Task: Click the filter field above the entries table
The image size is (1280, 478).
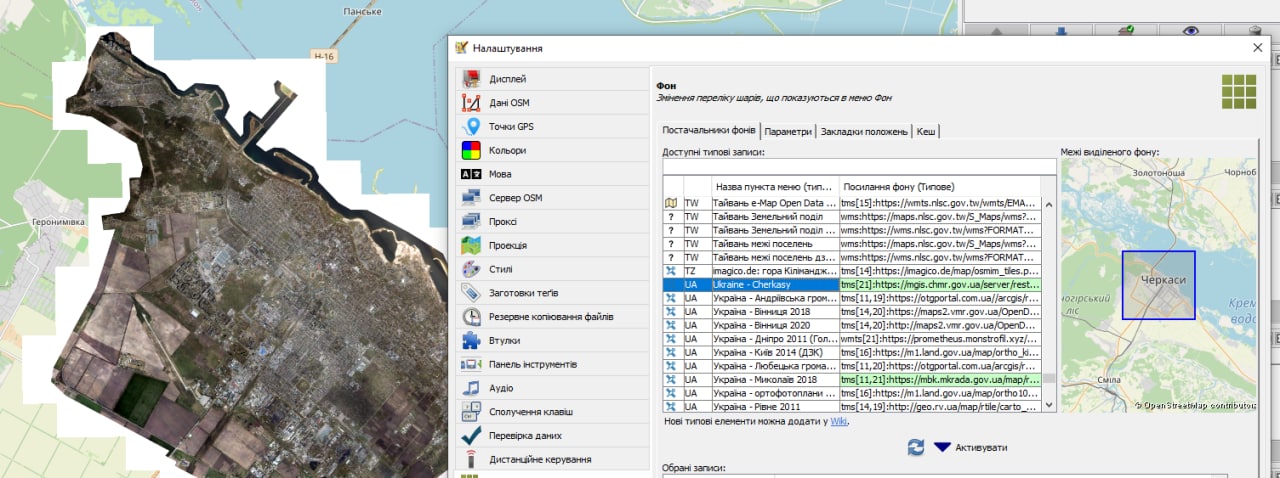Action: click(859, 166)
